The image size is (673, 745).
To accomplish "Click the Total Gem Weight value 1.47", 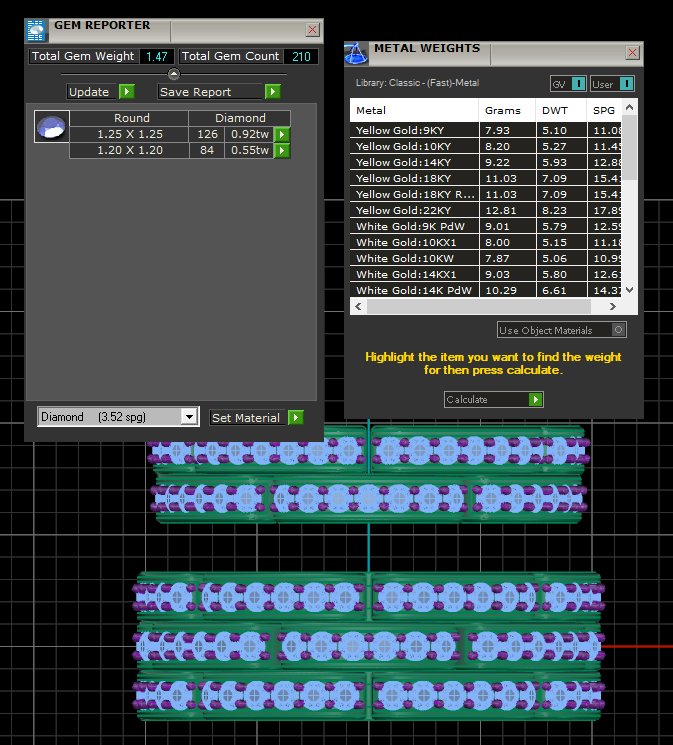I will (157, 57).
